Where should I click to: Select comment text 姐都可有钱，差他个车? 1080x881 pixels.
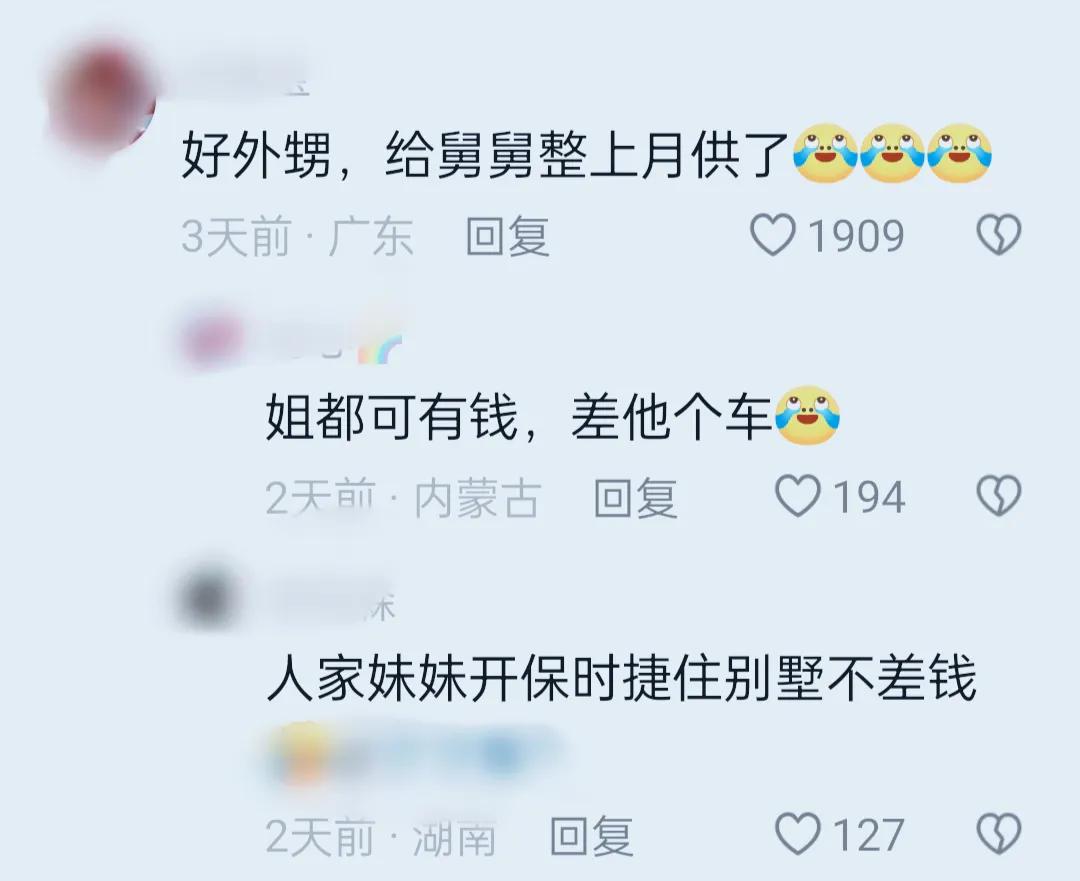pos(519,416)
